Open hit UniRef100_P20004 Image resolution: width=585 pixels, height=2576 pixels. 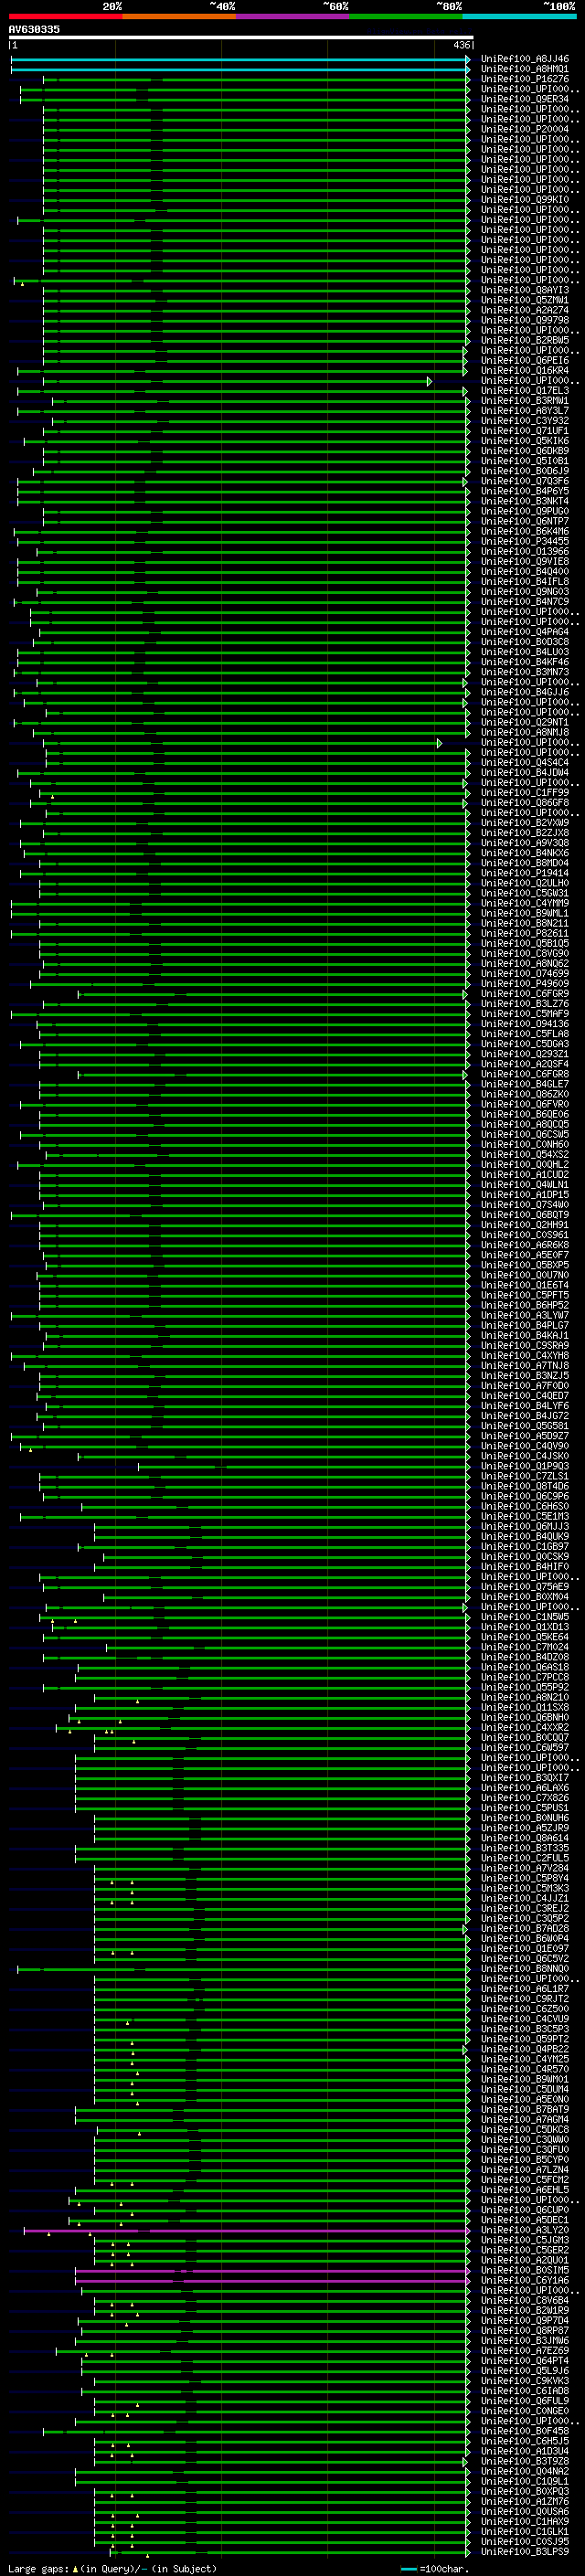pos(525,130)
